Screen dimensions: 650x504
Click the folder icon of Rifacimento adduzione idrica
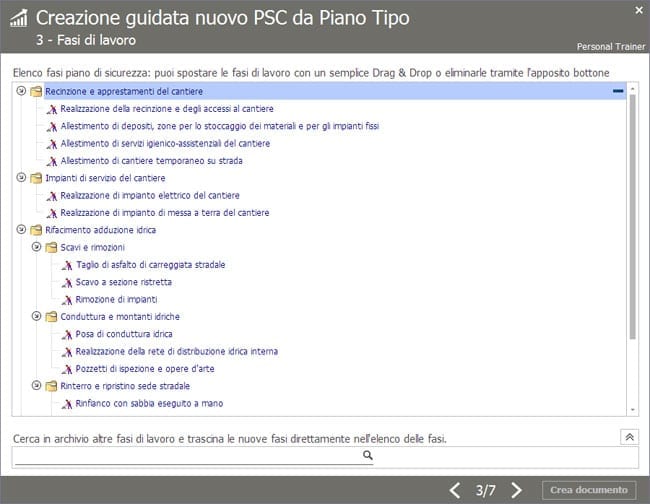pos(36,230)
